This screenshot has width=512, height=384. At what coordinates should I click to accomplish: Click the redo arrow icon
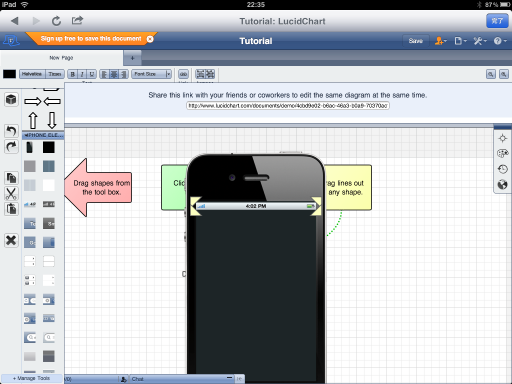pyautogui.click(x=11, y=147)
